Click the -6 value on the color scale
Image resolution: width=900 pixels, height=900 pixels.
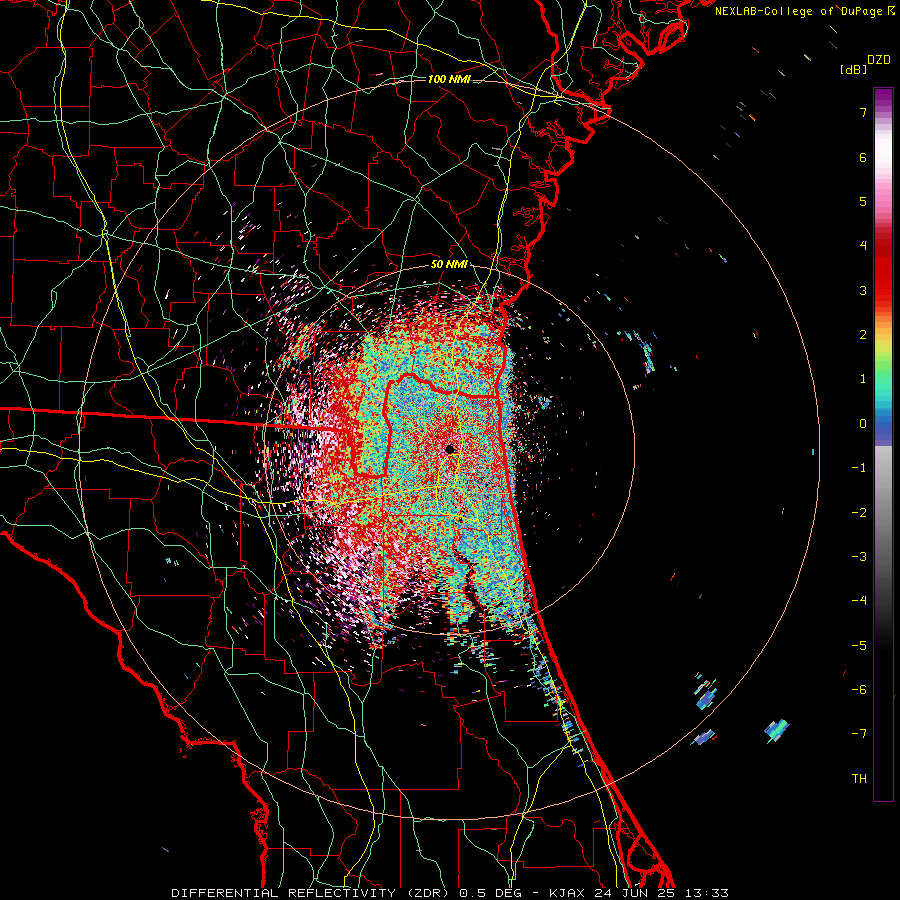(x=859, y=690)
